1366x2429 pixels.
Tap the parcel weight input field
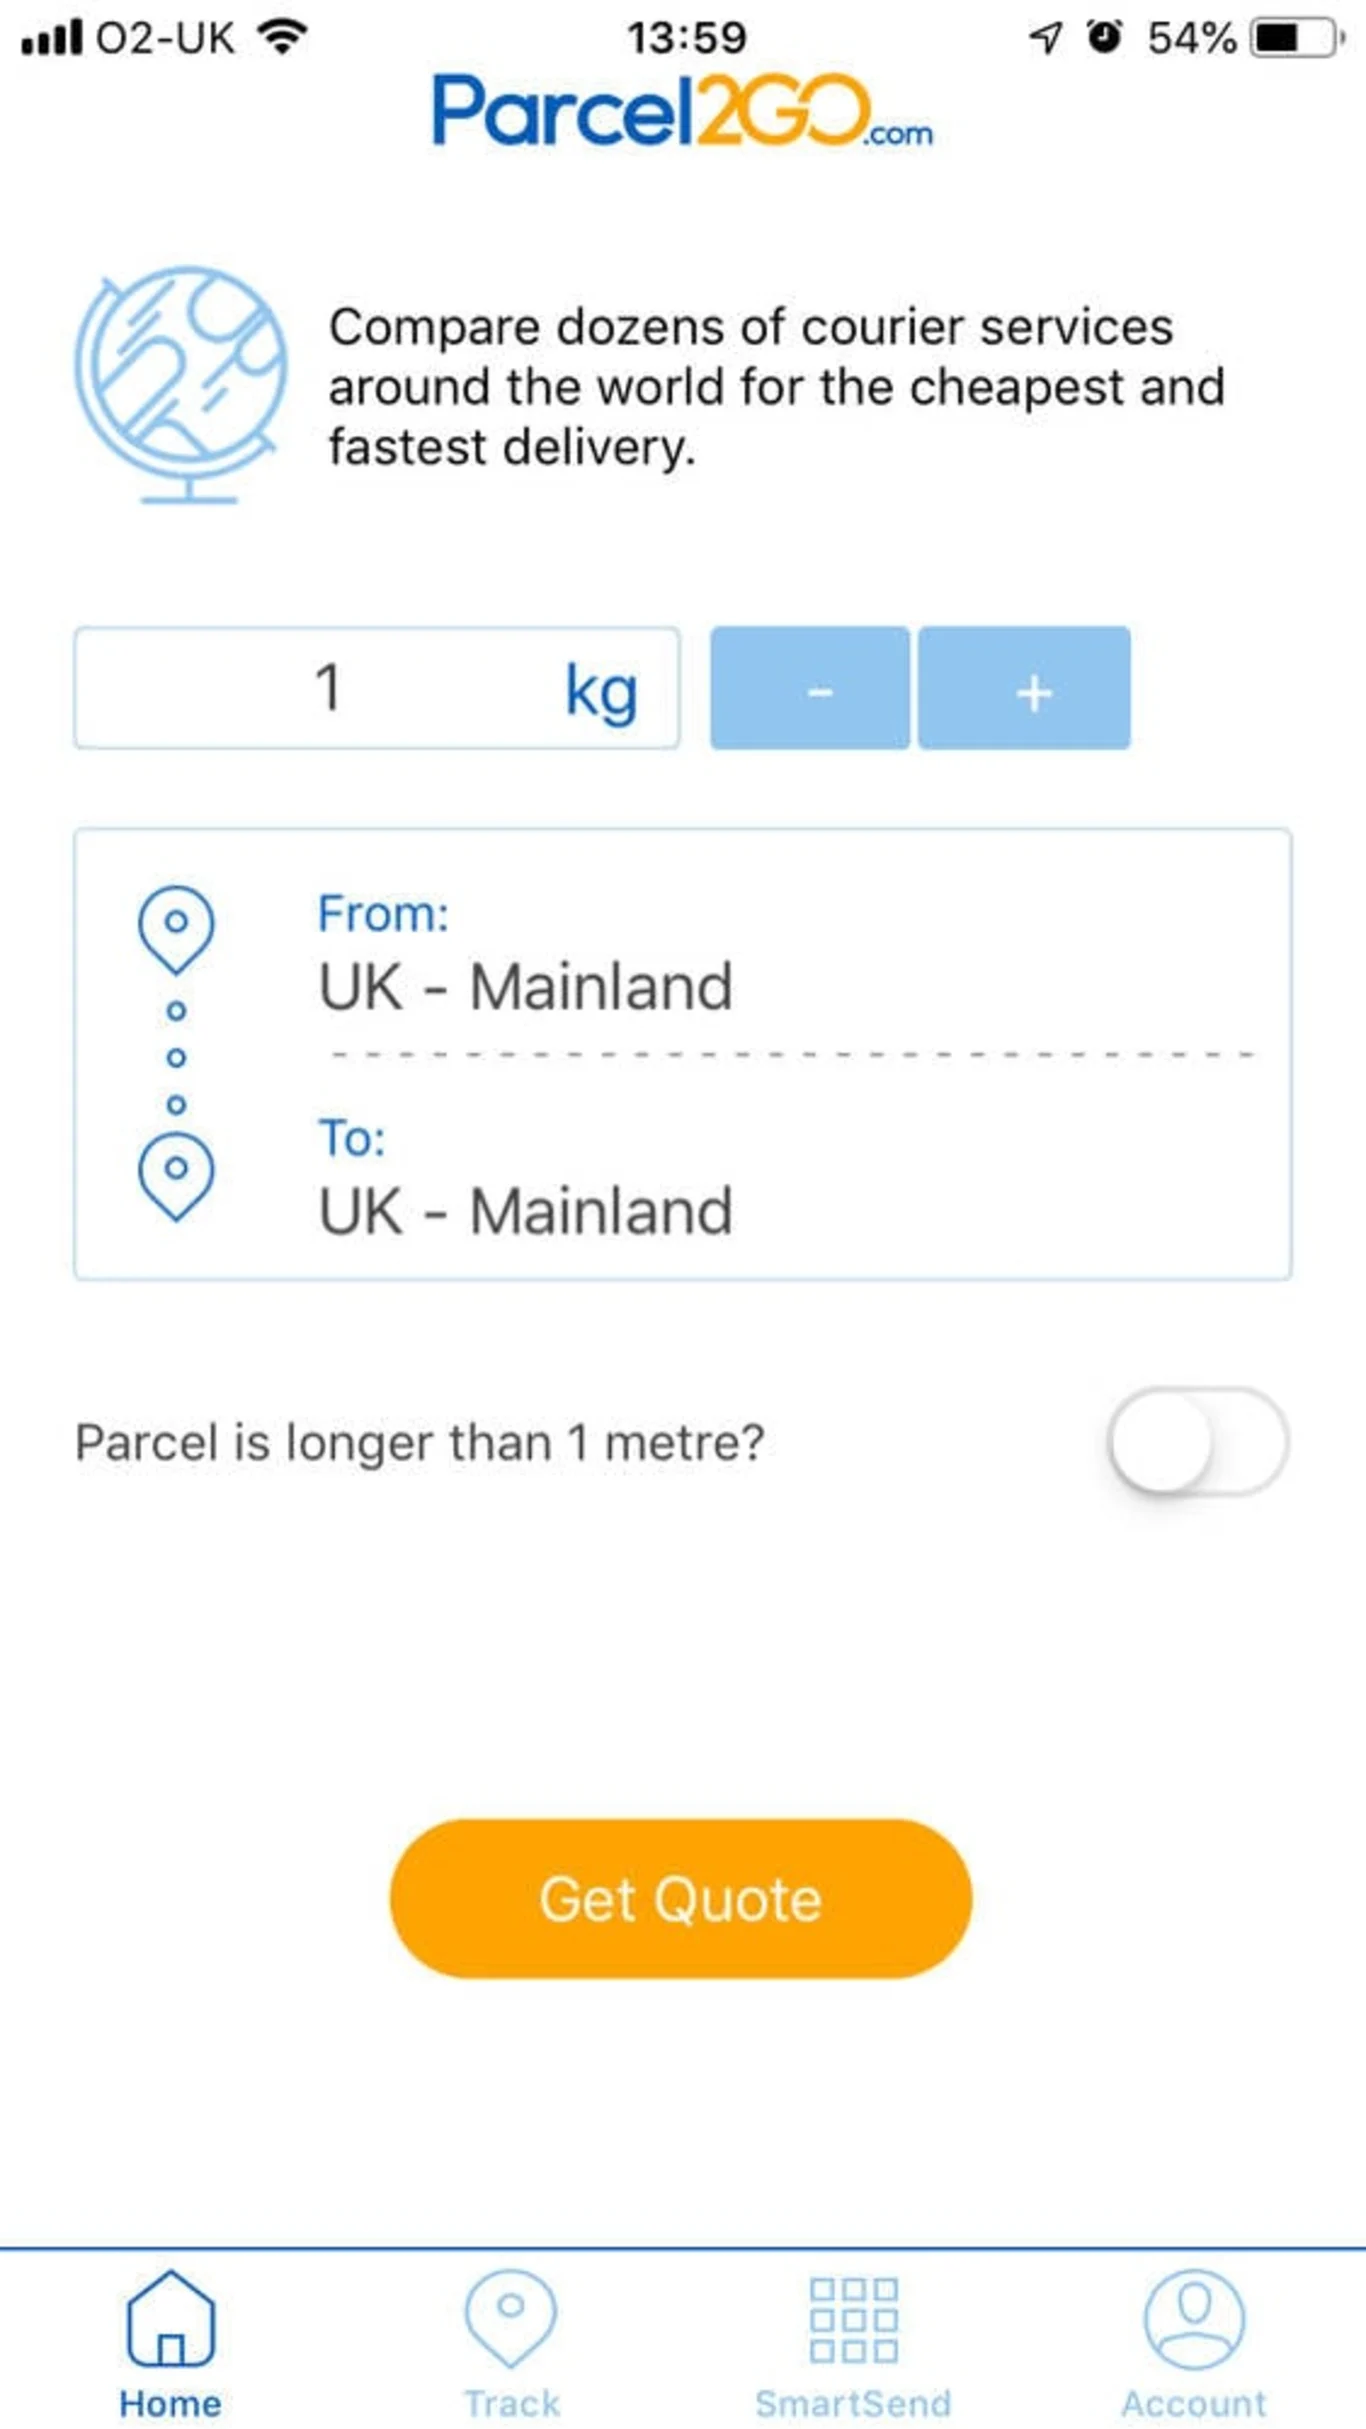pyautogui.click(x=330, y=688)
